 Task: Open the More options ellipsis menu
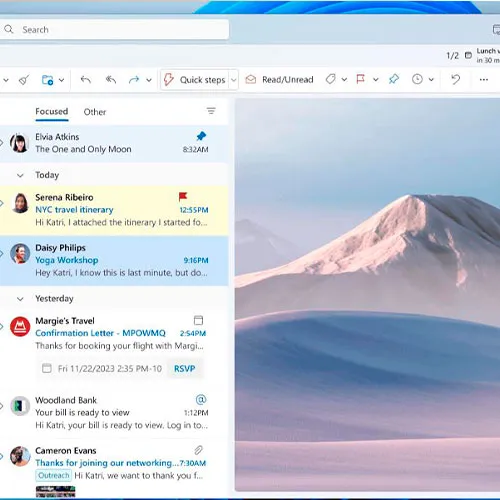coord(484,79)
